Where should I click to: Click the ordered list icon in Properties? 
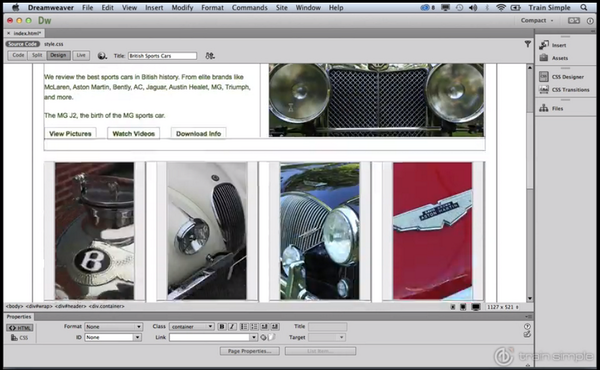(x=254, y=326)
